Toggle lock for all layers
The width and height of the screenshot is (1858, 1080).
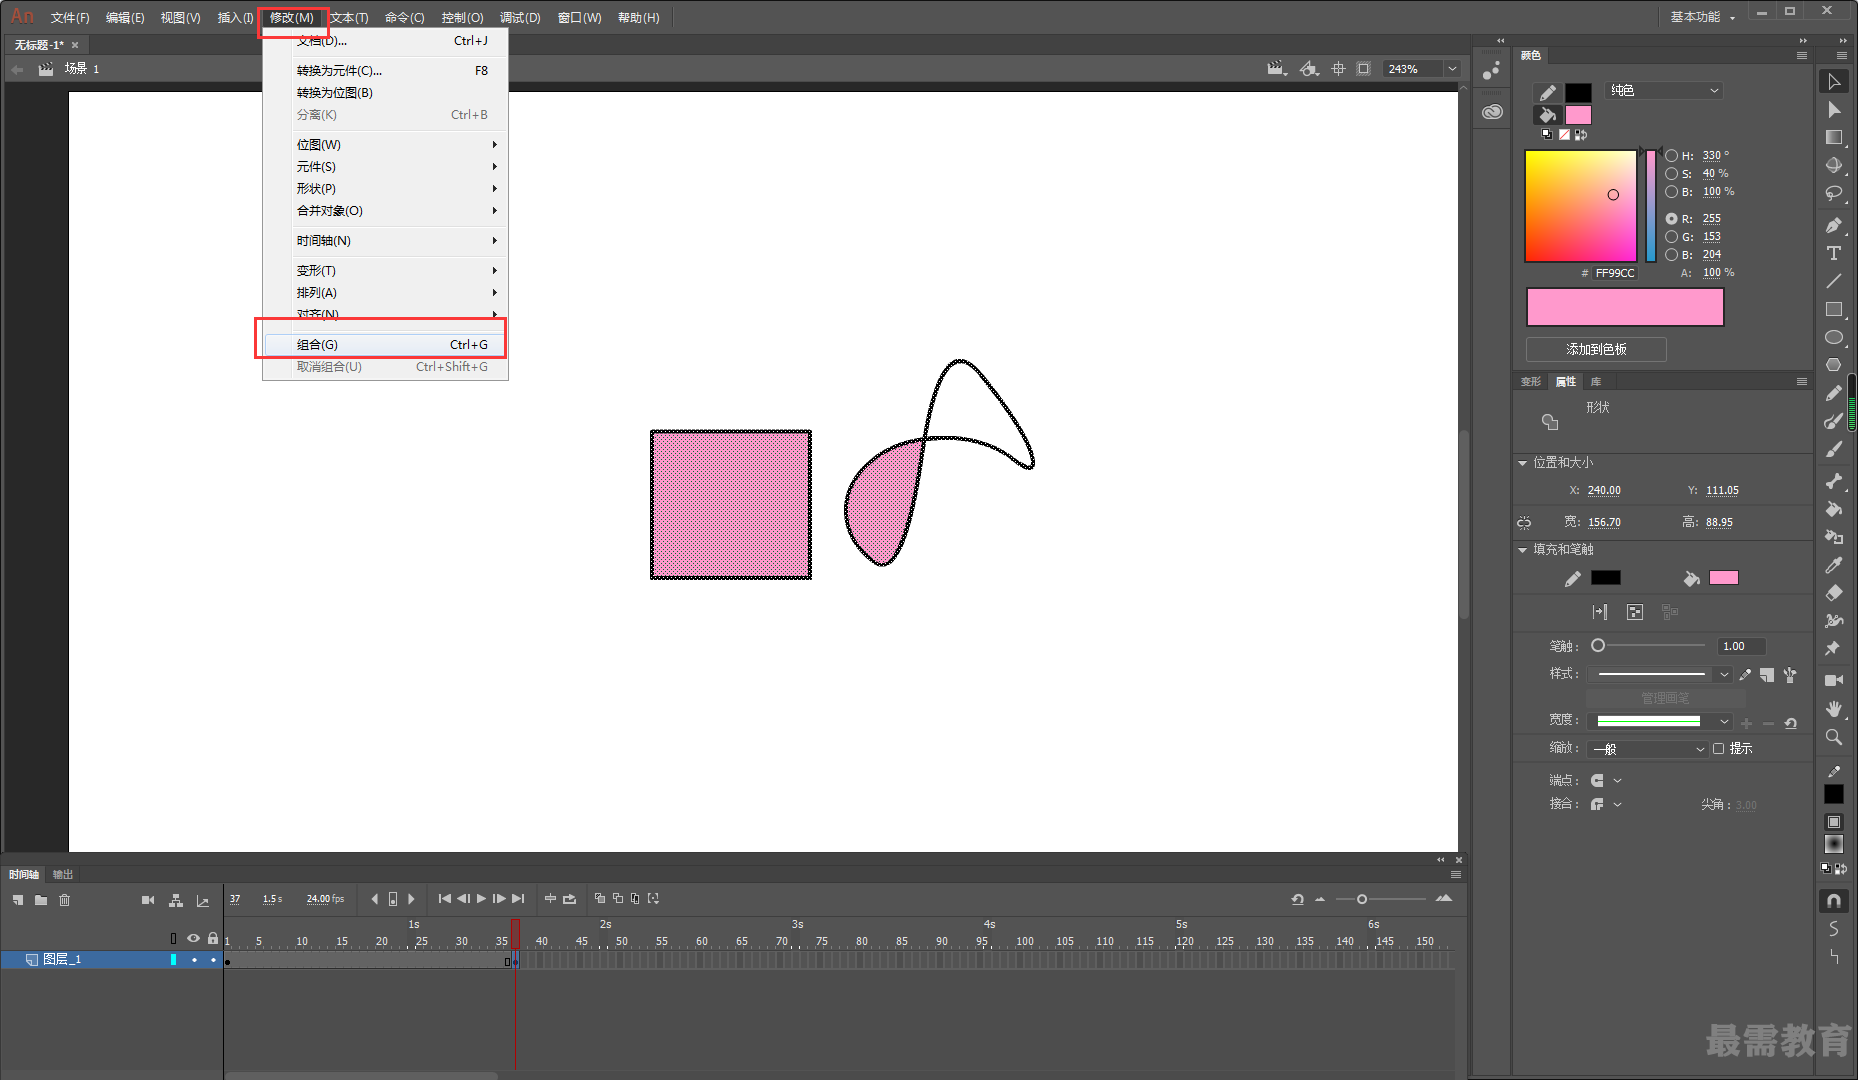click(213, 938)
